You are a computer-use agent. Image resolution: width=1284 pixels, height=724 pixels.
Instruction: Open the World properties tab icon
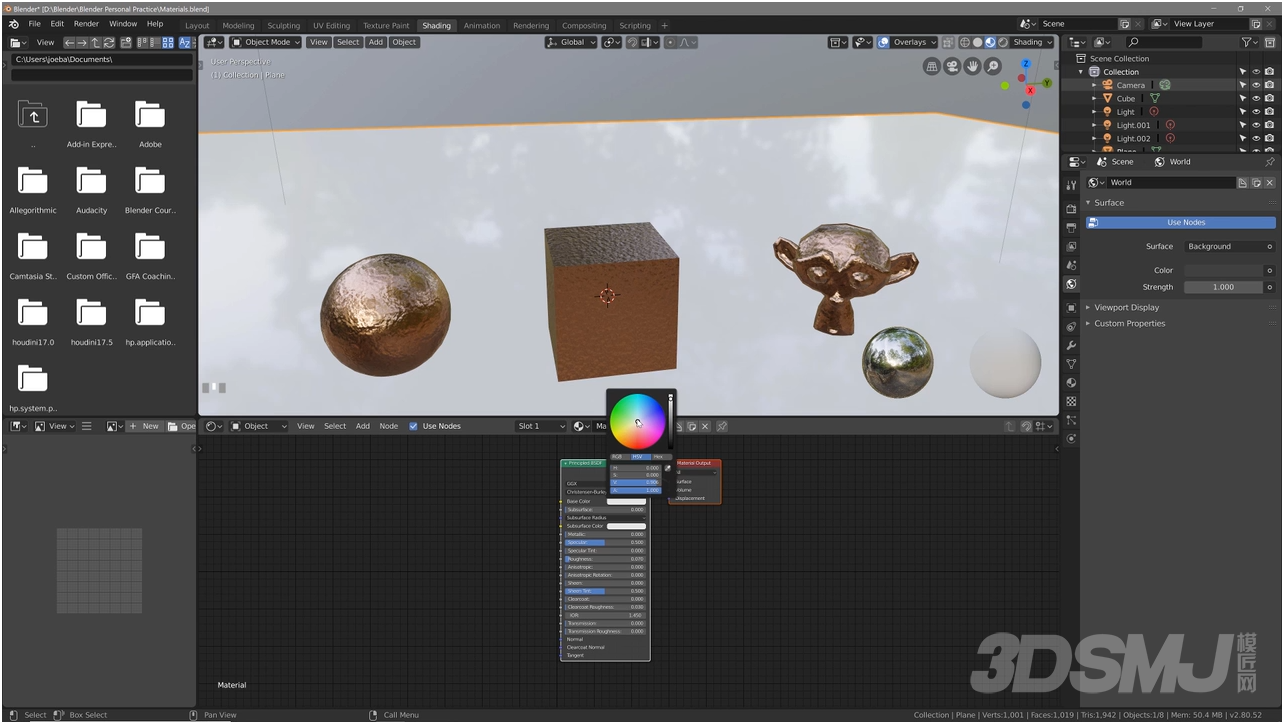point(1071,284)
